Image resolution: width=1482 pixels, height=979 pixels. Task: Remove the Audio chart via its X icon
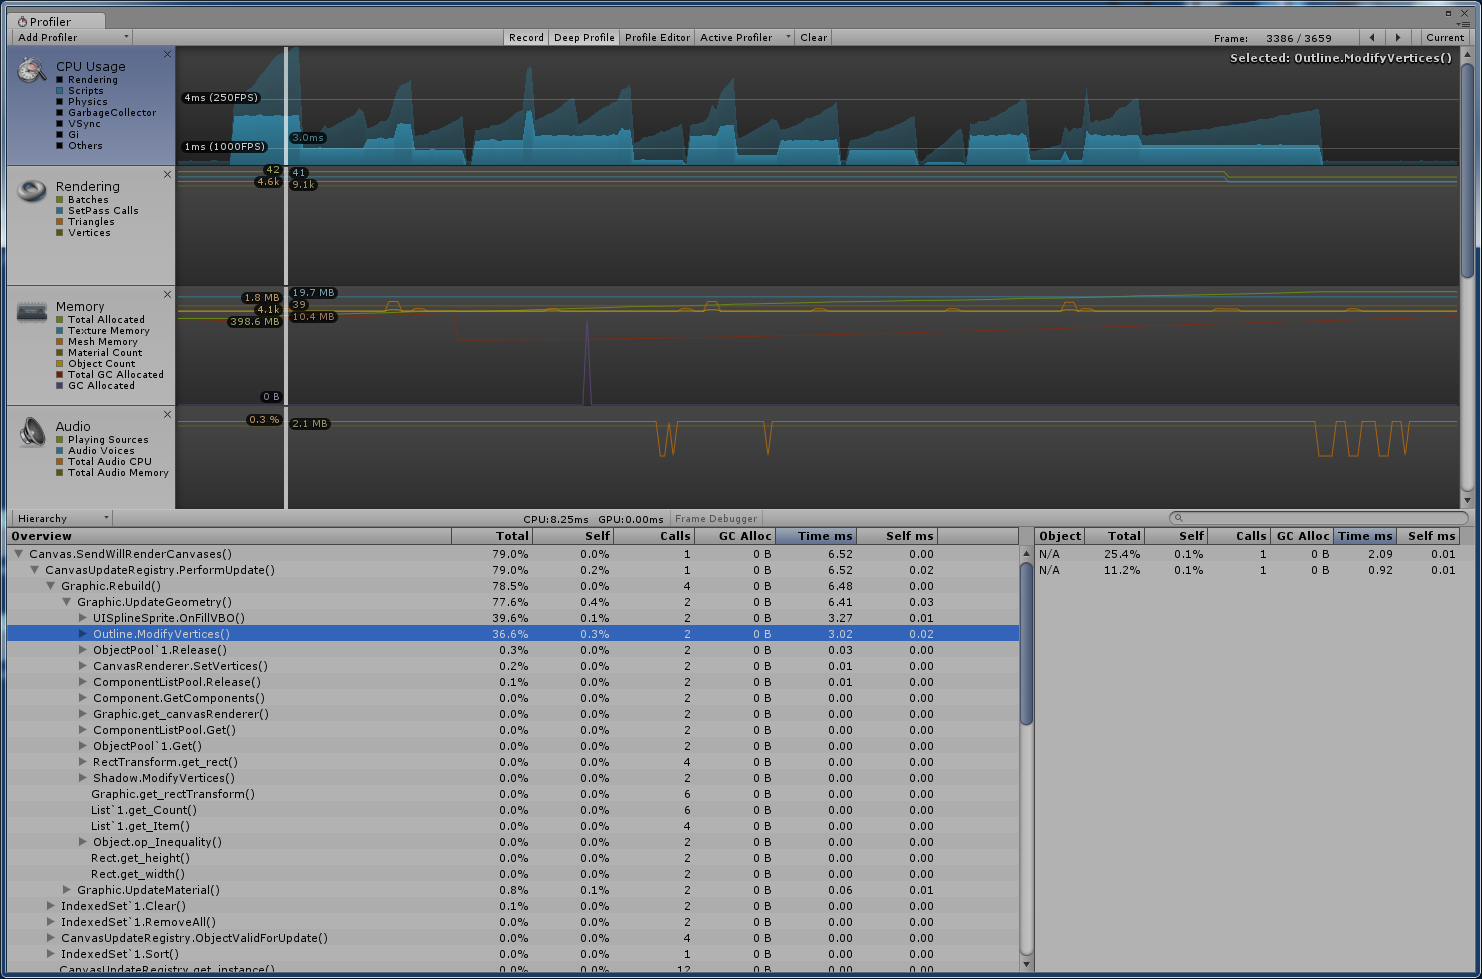(167, 413)
